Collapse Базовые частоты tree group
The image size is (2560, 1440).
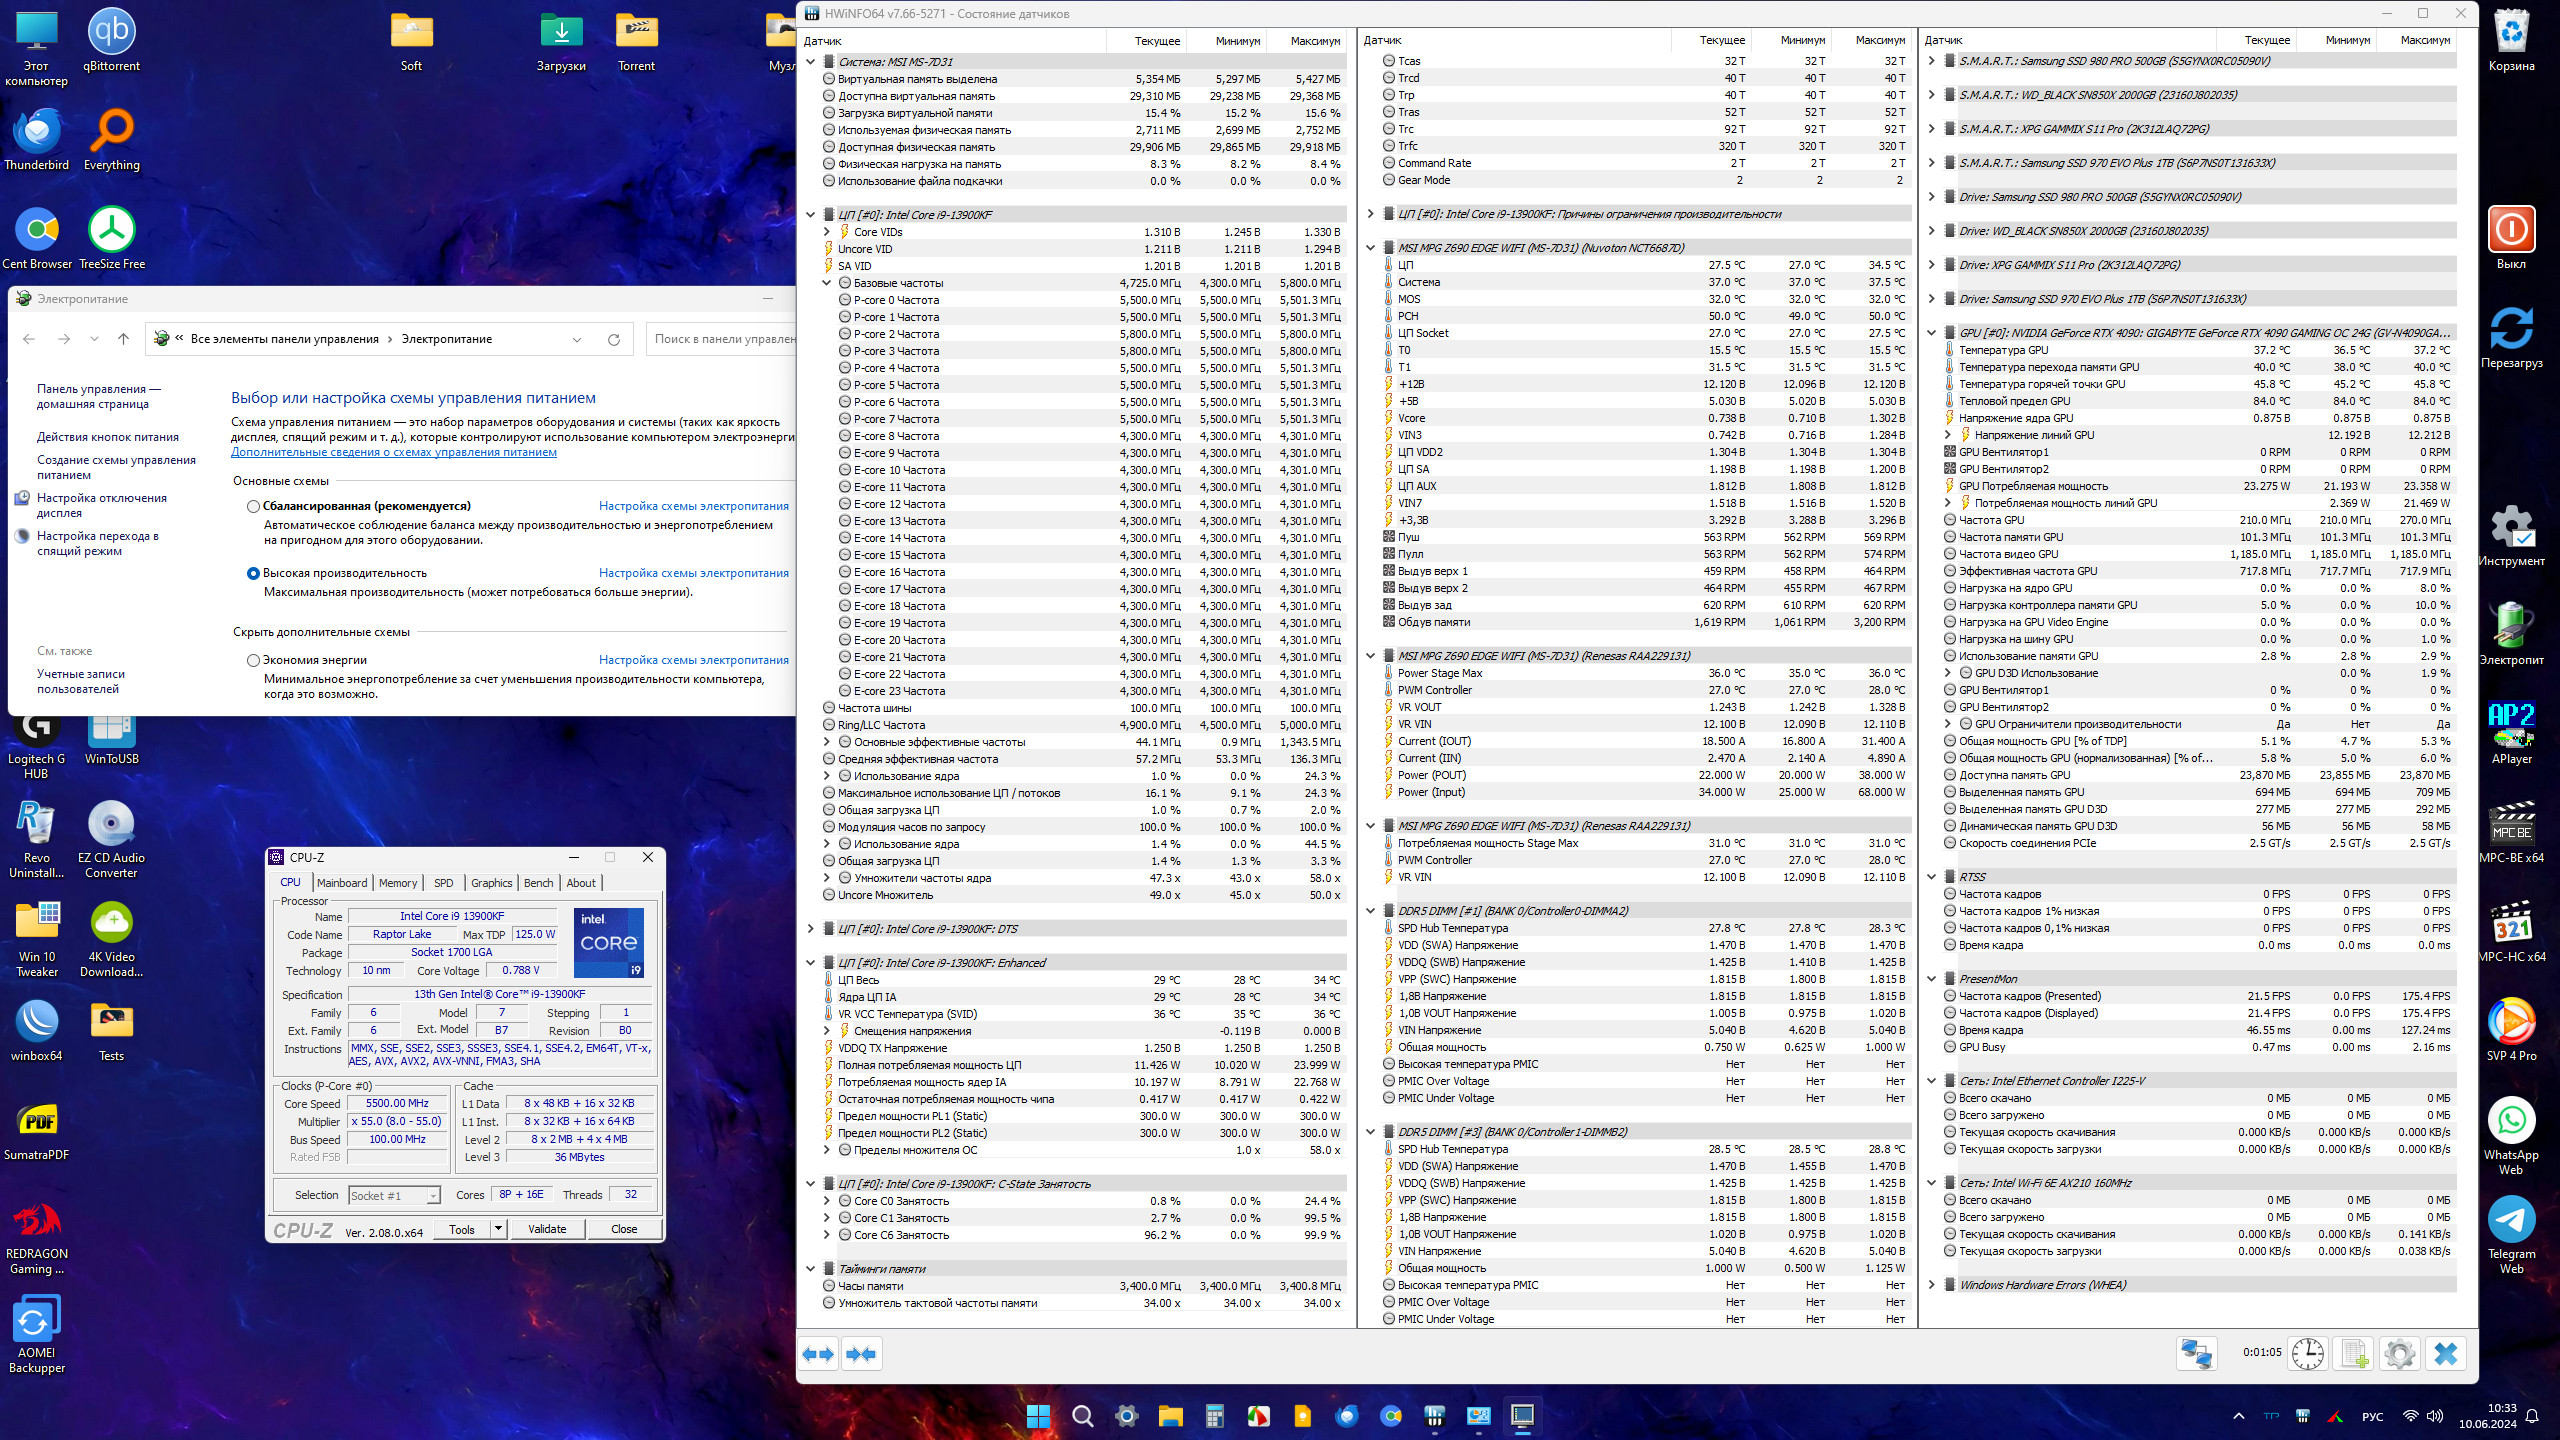tap(827, 283)
